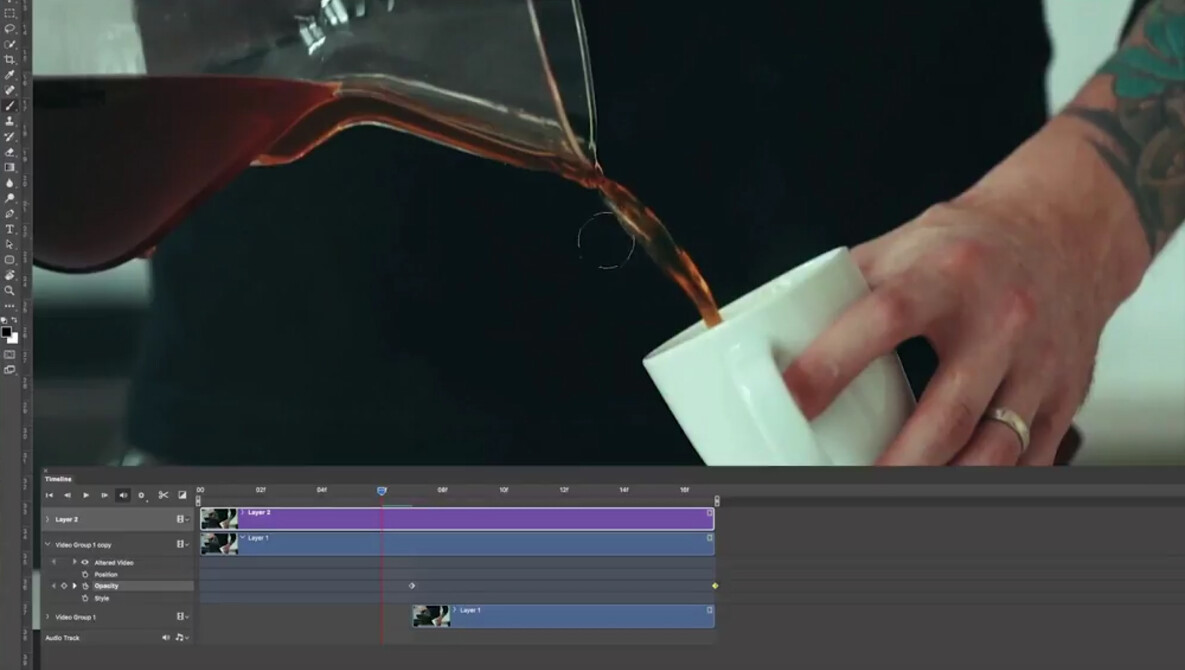Play the video in the Timeline

click(x=85, y=495)
